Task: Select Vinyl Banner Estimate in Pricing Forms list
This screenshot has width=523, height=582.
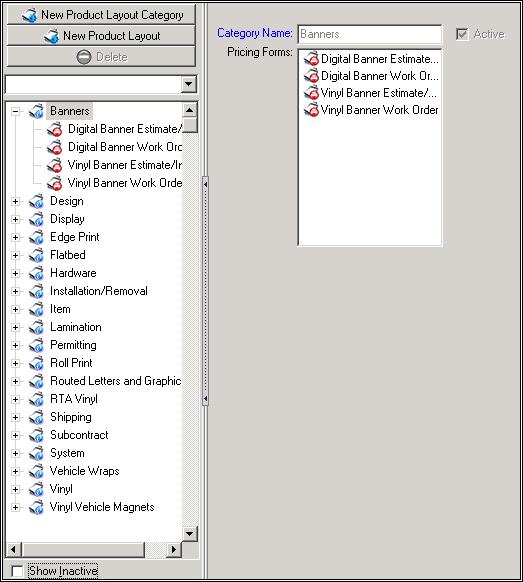Action: [x=370, y=93]
